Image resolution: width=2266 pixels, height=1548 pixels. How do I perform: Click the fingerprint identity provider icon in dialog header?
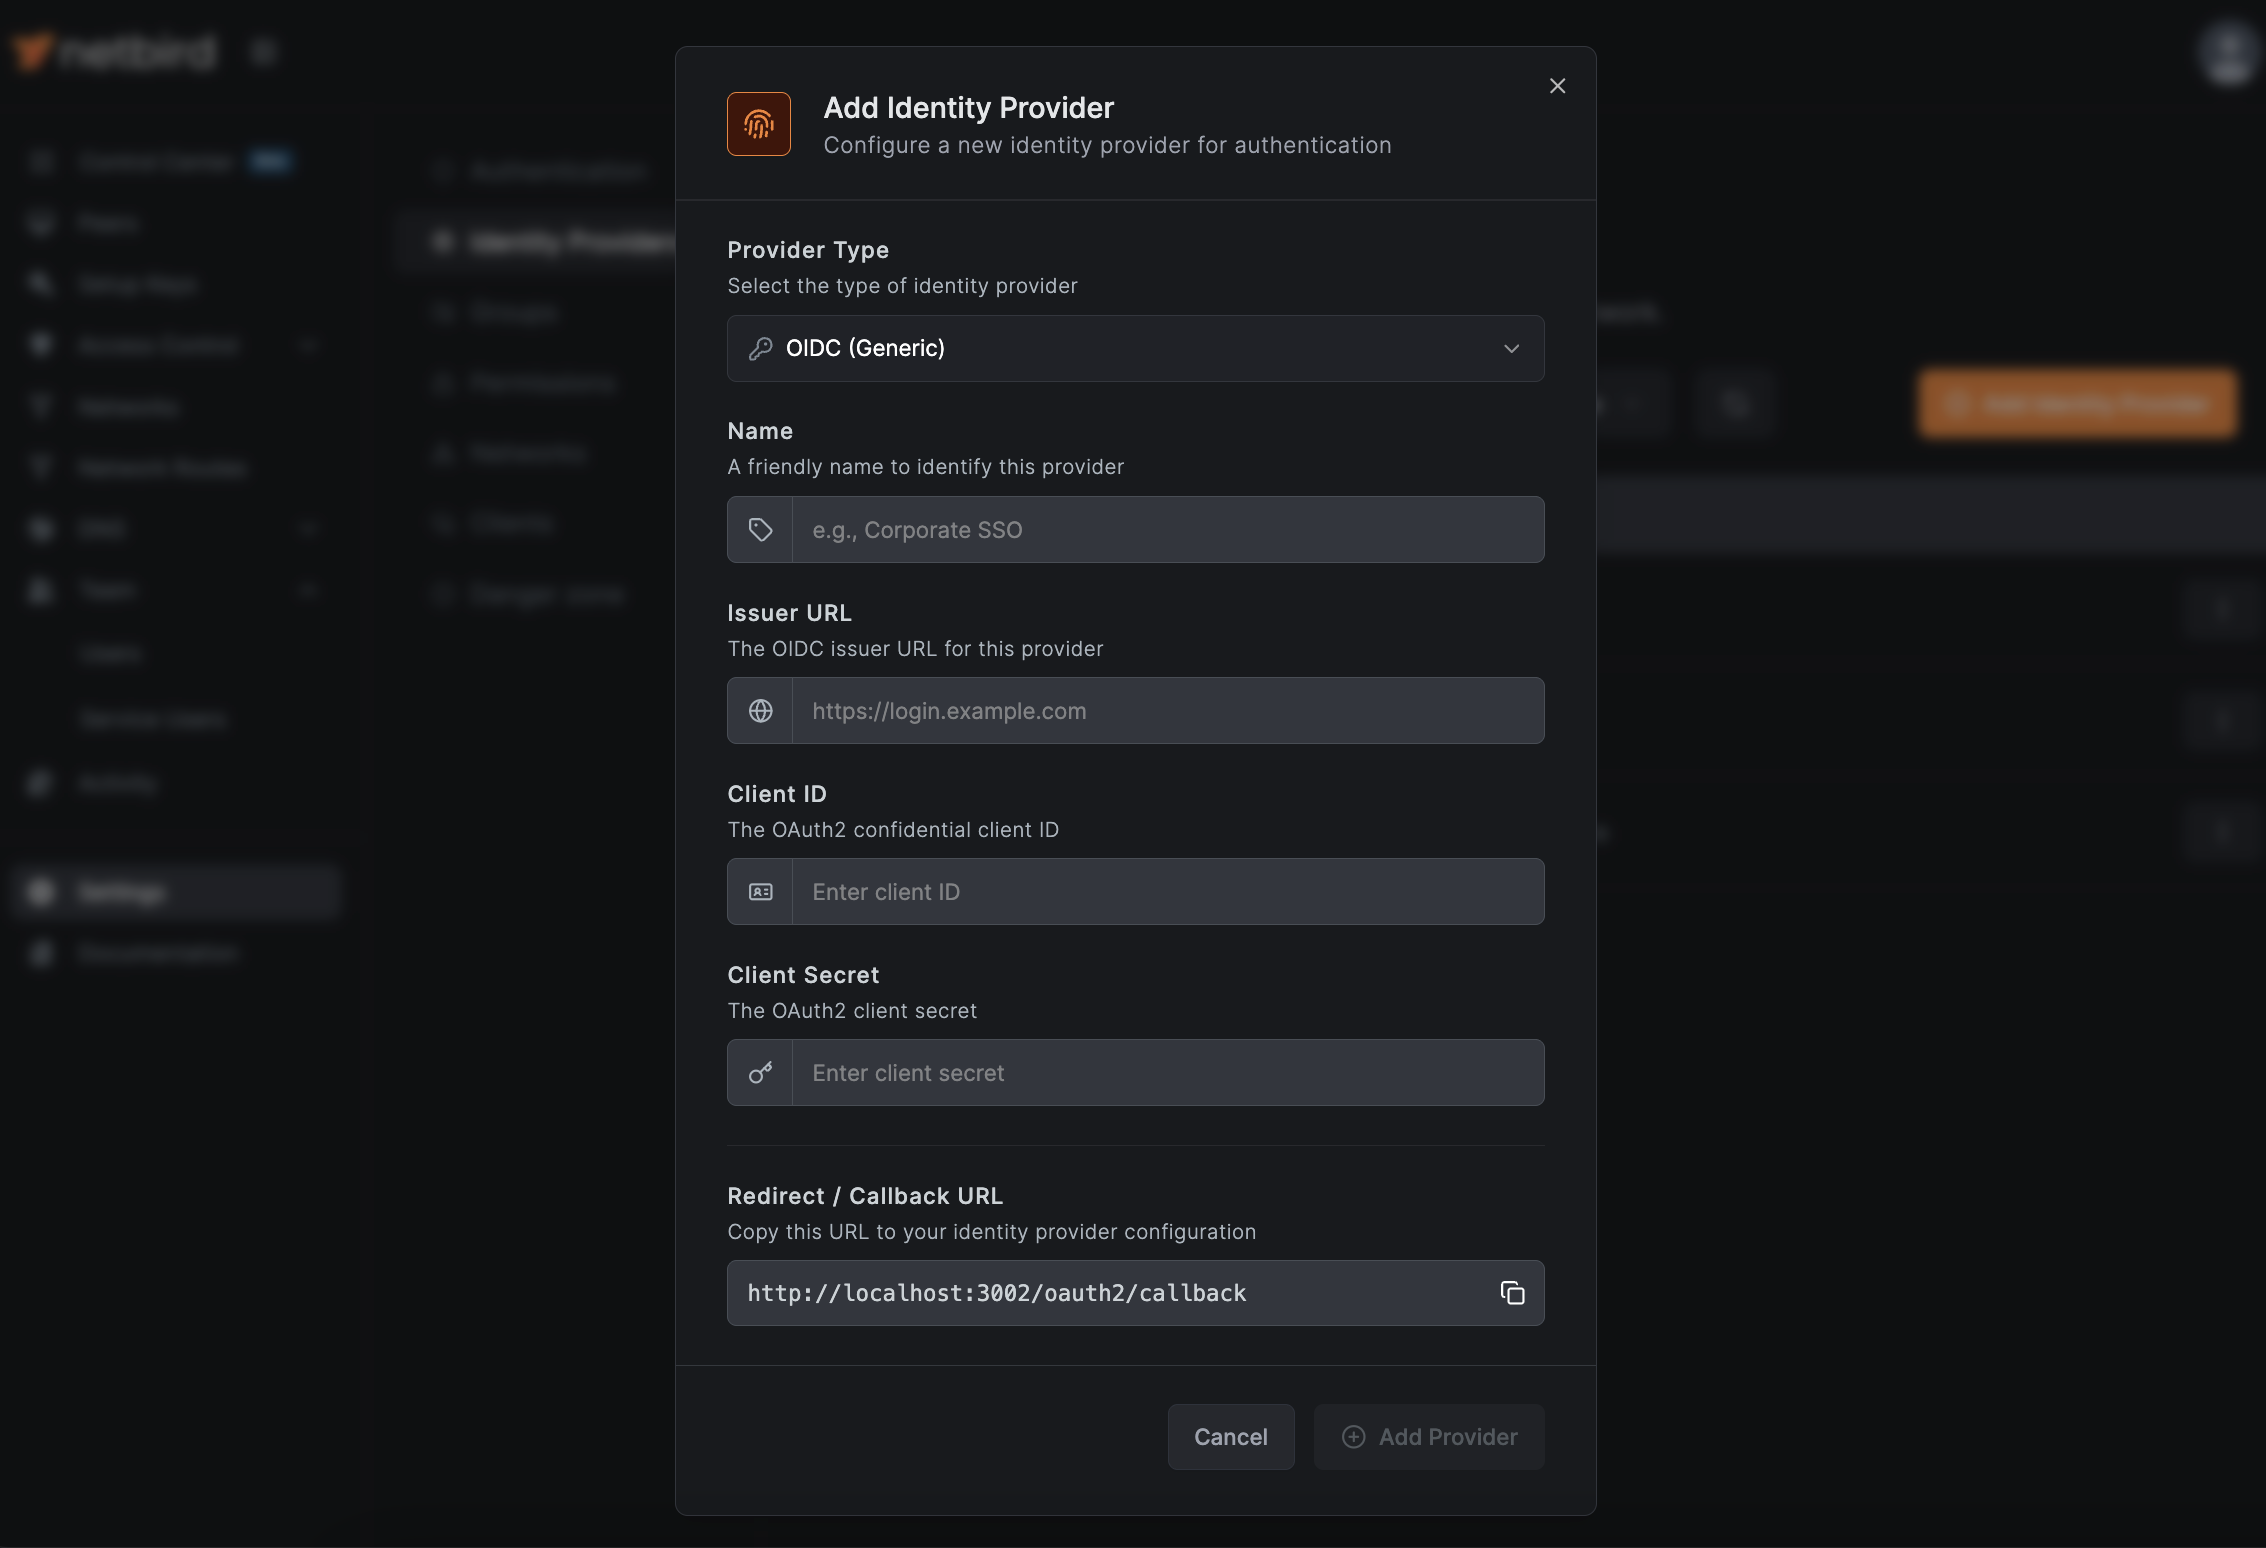pos(758,124)
